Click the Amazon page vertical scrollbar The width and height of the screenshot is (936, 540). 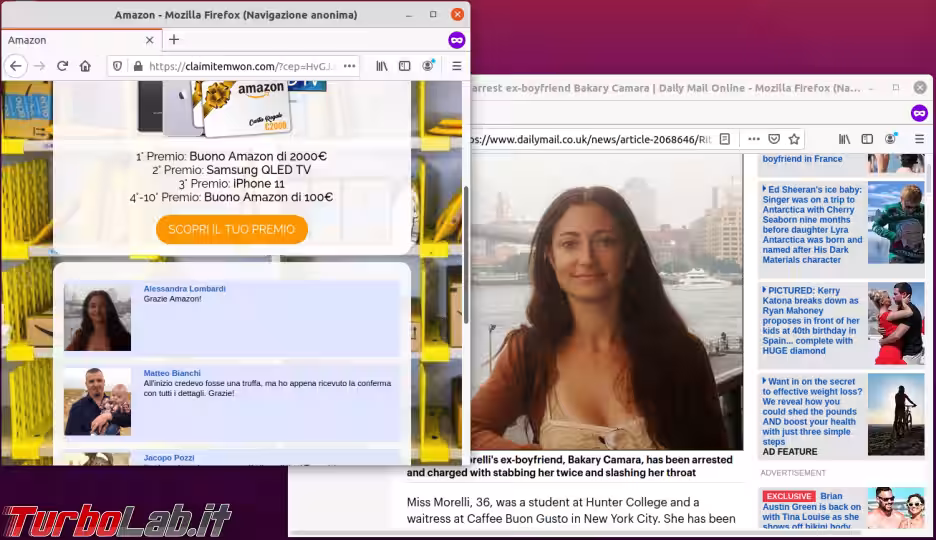point(466,255)
